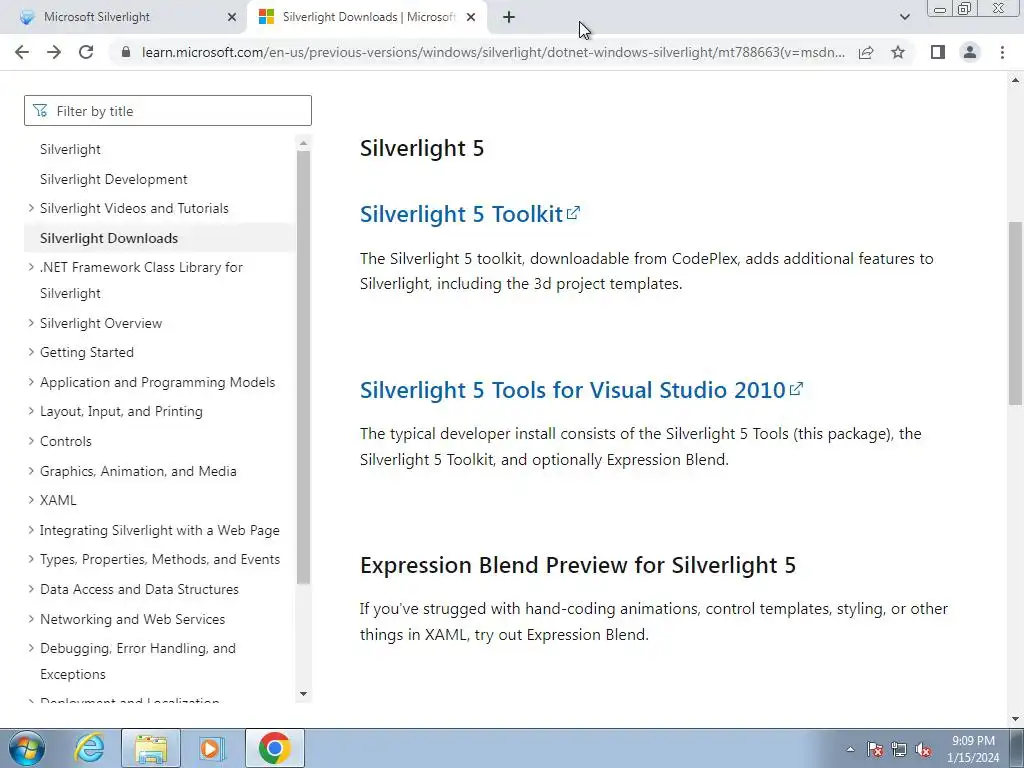Go back to the previous page
This screenshot has height=768, width=1024.
pos(22,52)
